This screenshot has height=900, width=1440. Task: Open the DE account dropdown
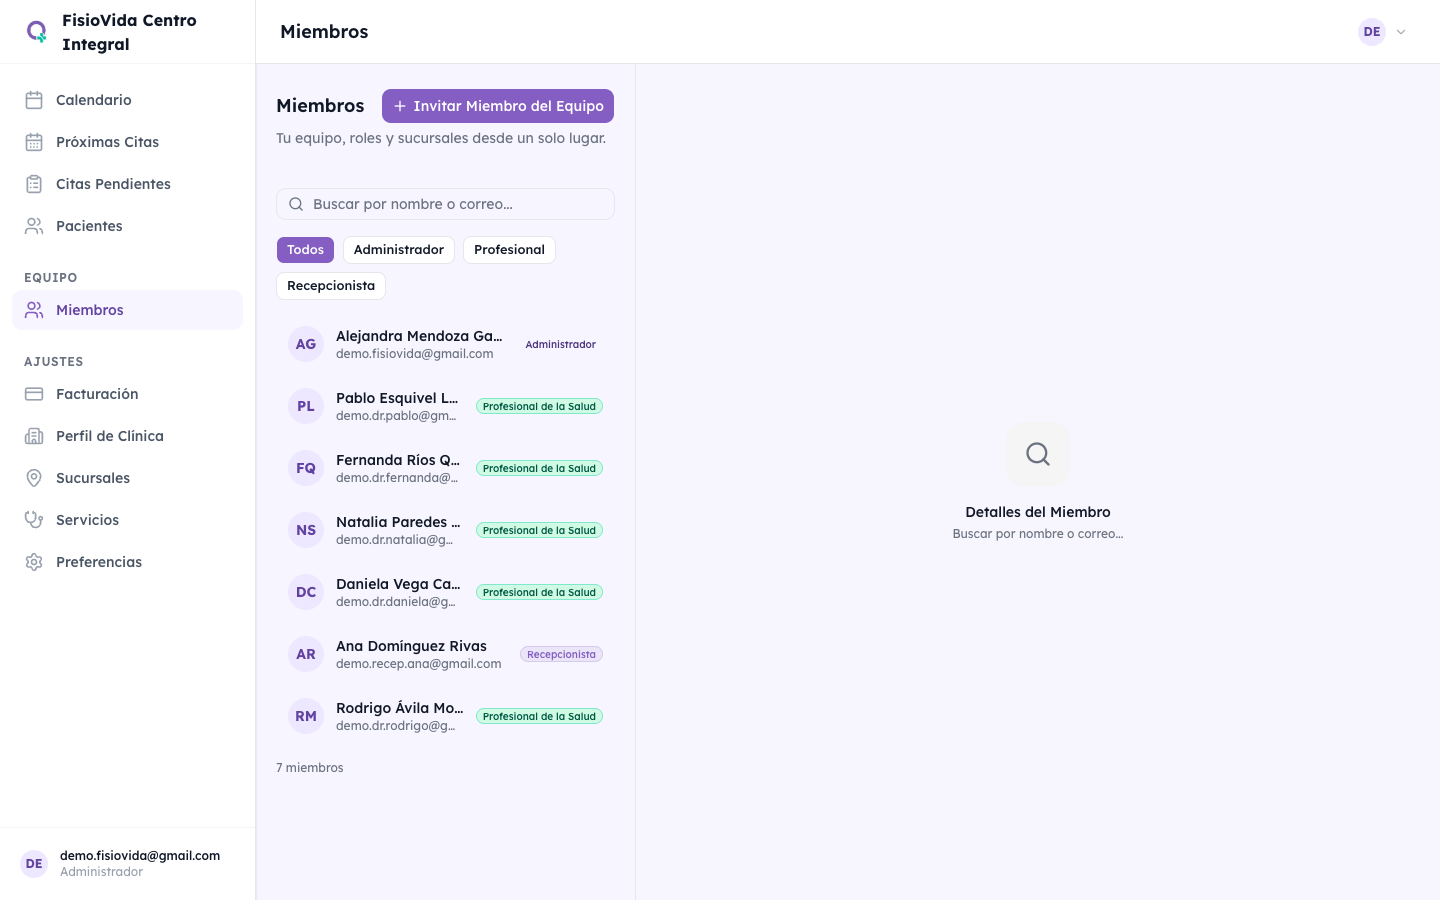click(1384, 31)
